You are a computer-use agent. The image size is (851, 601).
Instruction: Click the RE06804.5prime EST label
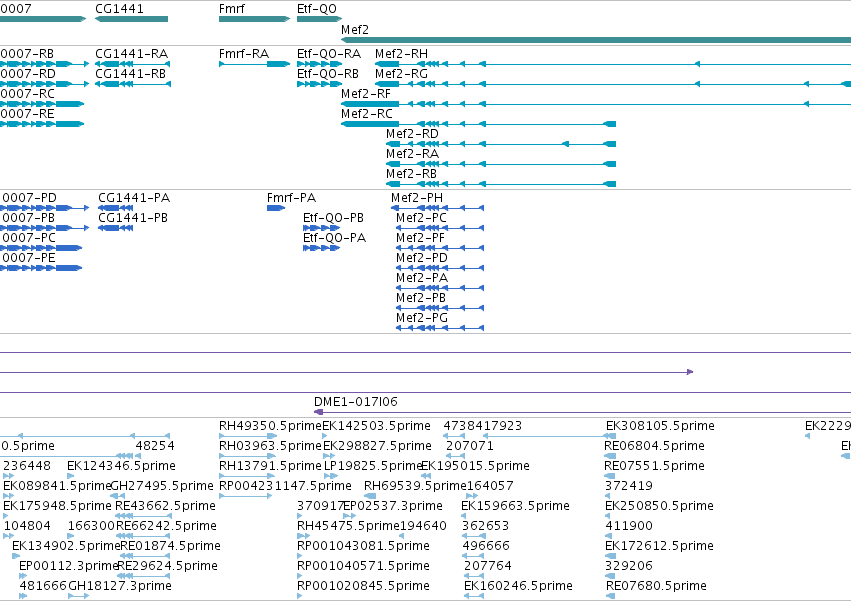click(x=655, y=446)
